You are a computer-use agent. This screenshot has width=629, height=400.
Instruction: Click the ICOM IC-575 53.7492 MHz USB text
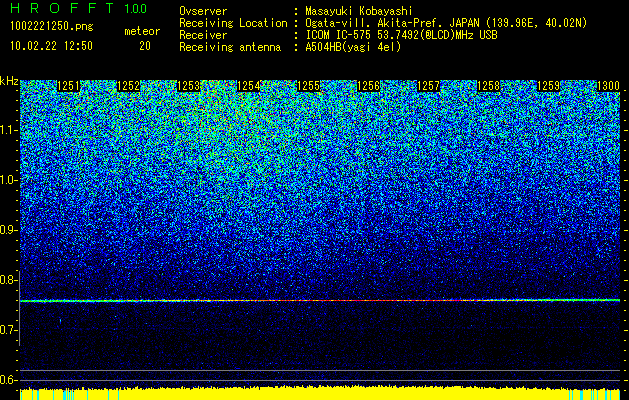(x=401, y=35)
